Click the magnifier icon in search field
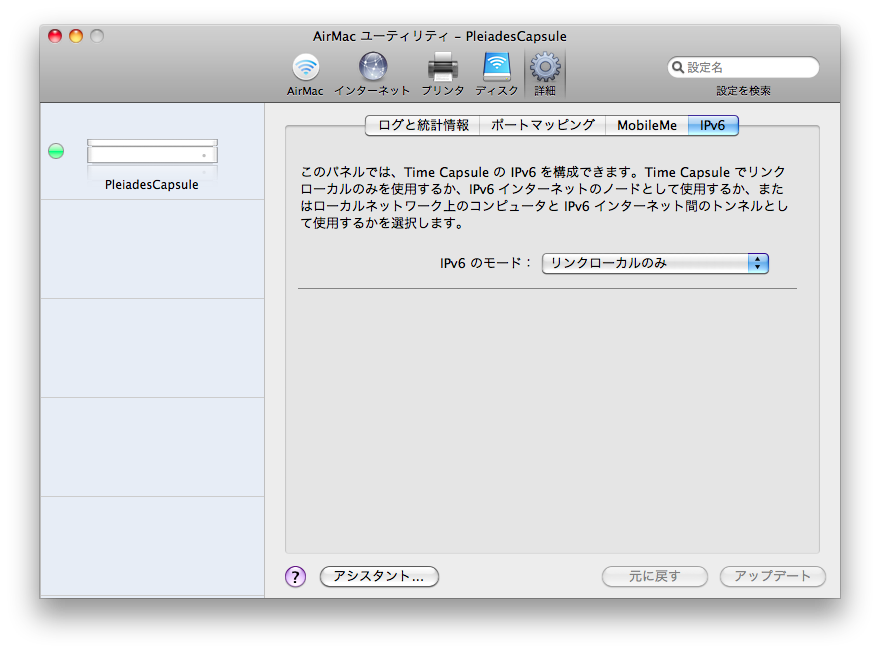 (678, 67)
